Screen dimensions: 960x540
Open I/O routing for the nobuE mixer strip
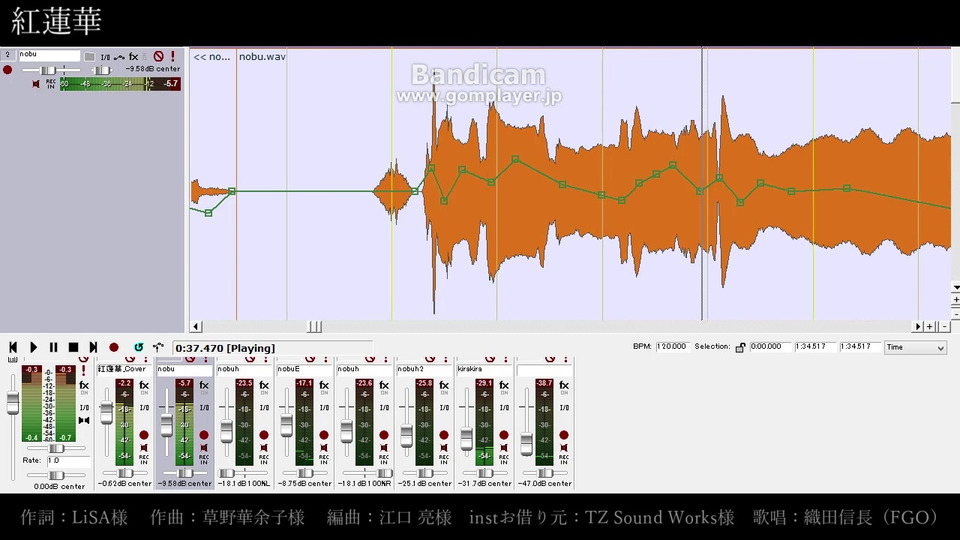[x=324, y=408]
